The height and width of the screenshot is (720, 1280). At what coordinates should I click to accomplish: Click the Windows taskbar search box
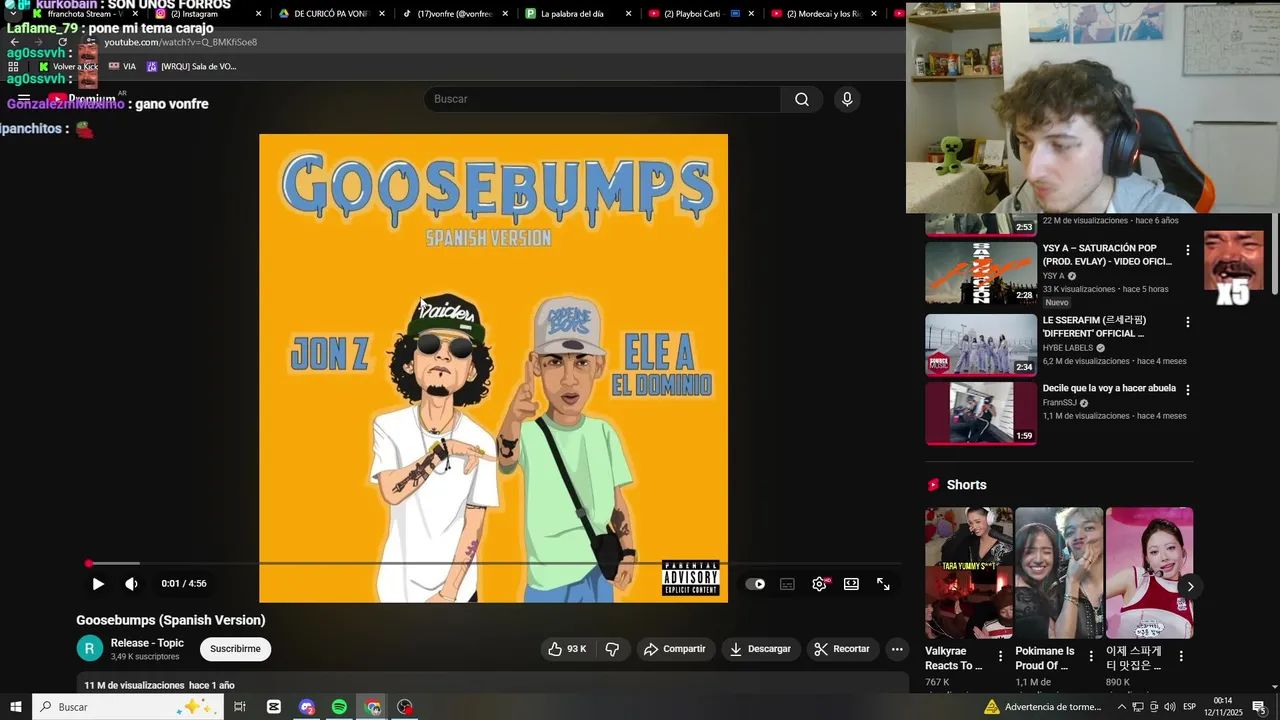[128, 707]
